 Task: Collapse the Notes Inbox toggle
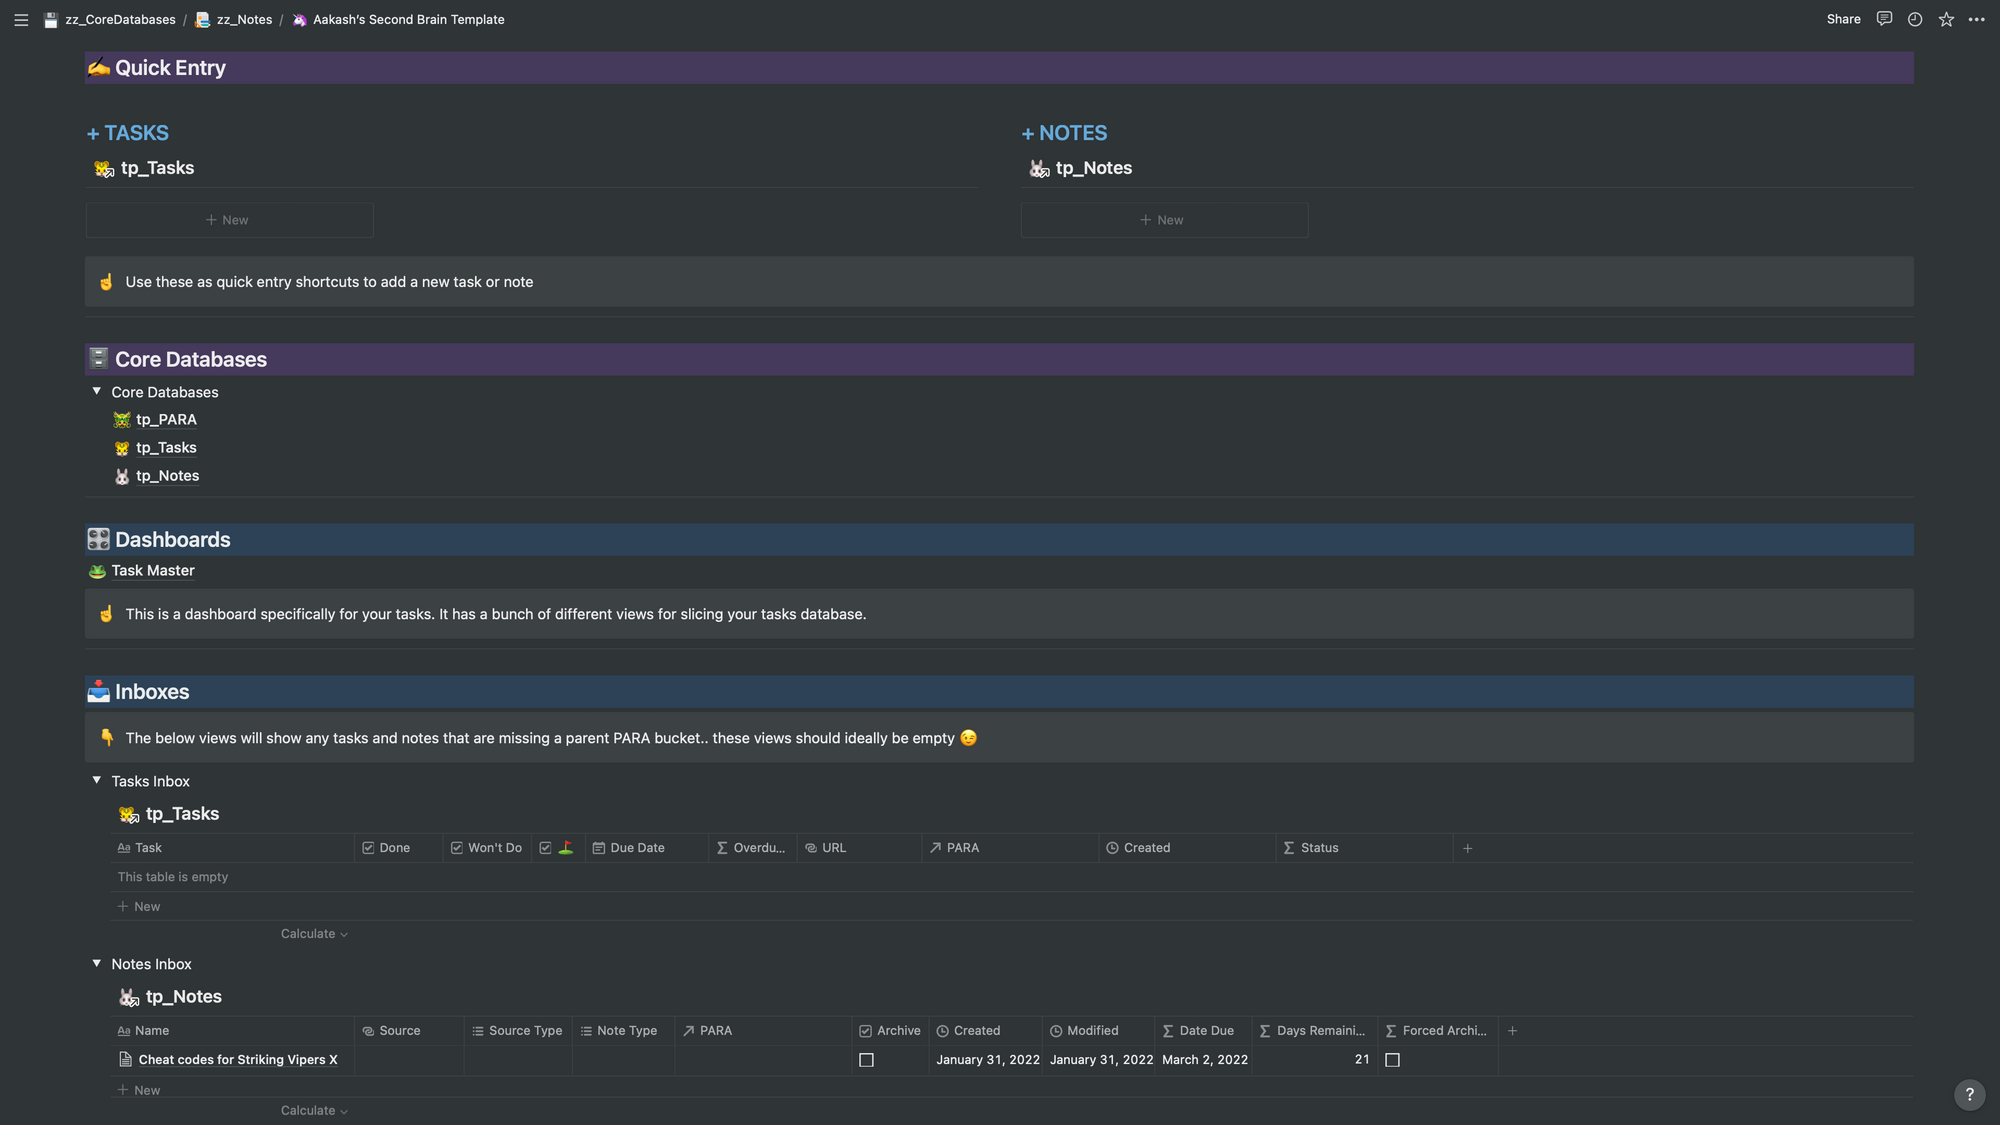tap(97, 963)
